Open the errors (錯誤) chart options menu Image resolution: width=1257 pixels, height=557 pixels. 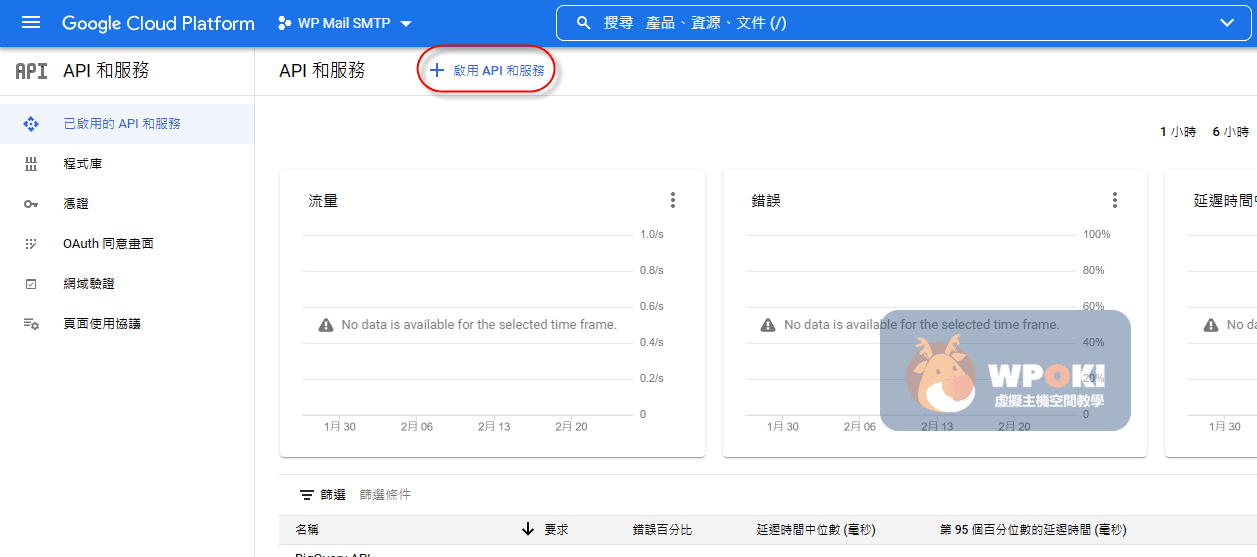click(1115, 201)
